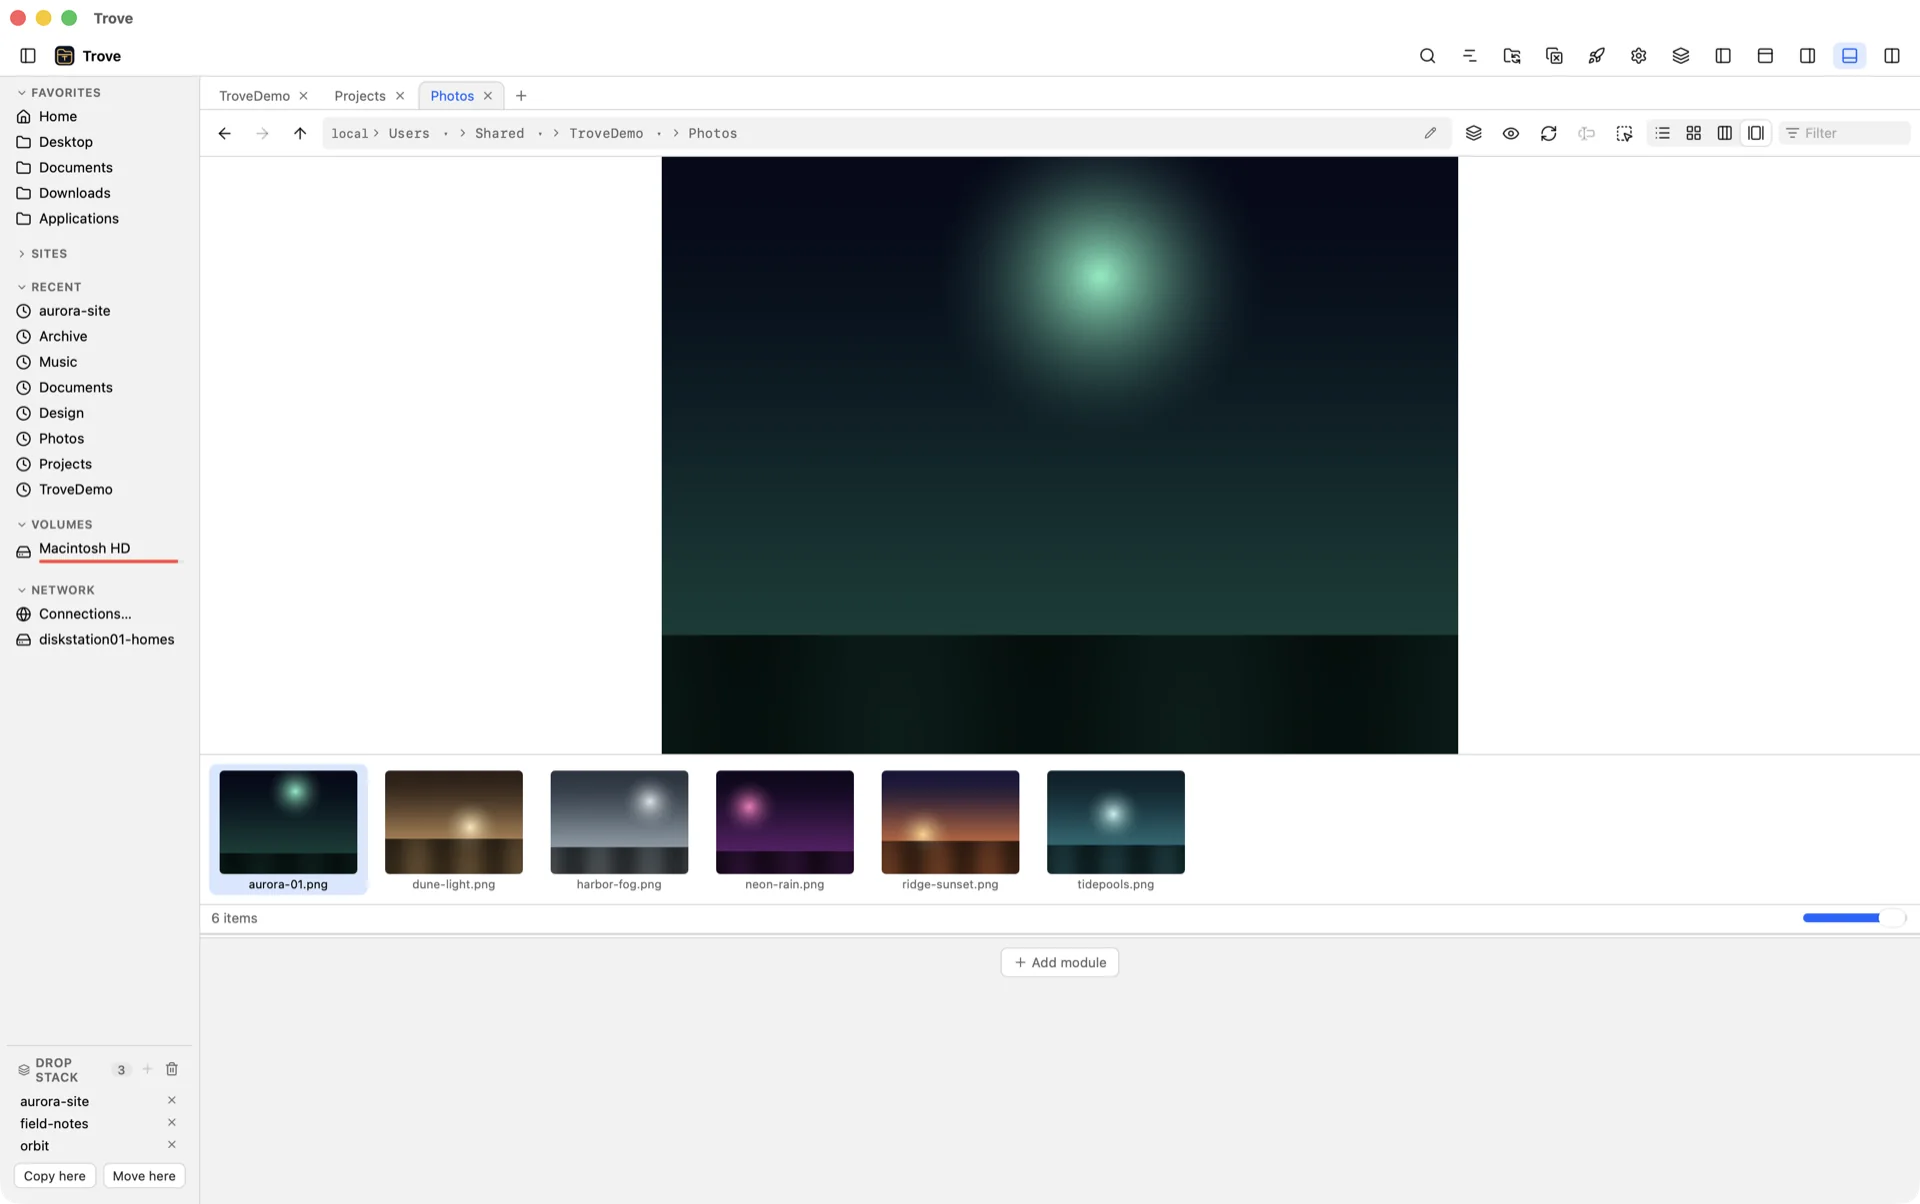
Task: Open the command list icon beside the search icon
Action: pos(1469,56)
